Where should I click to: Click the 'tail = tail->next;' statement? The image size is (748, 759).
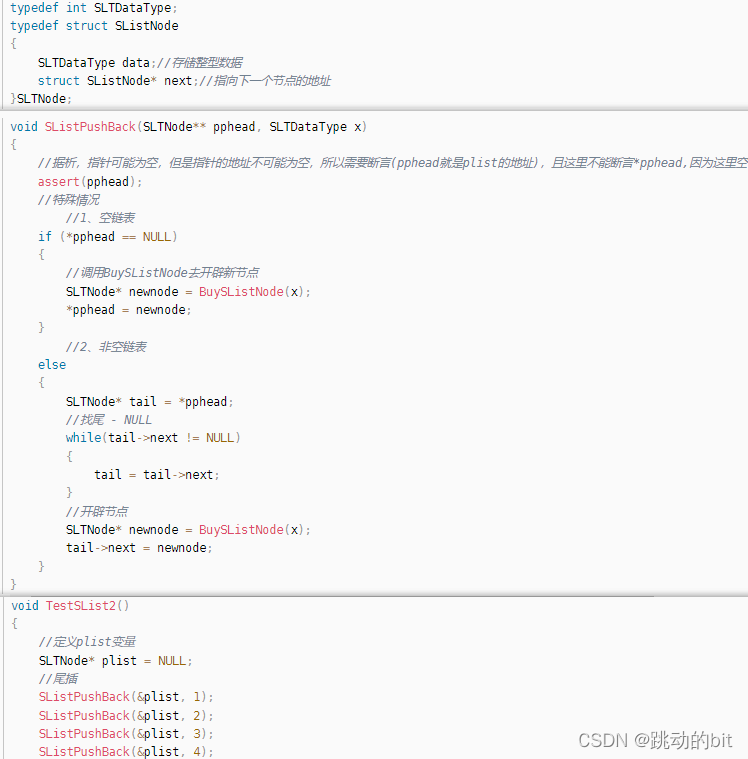click(x=157, y=474)
